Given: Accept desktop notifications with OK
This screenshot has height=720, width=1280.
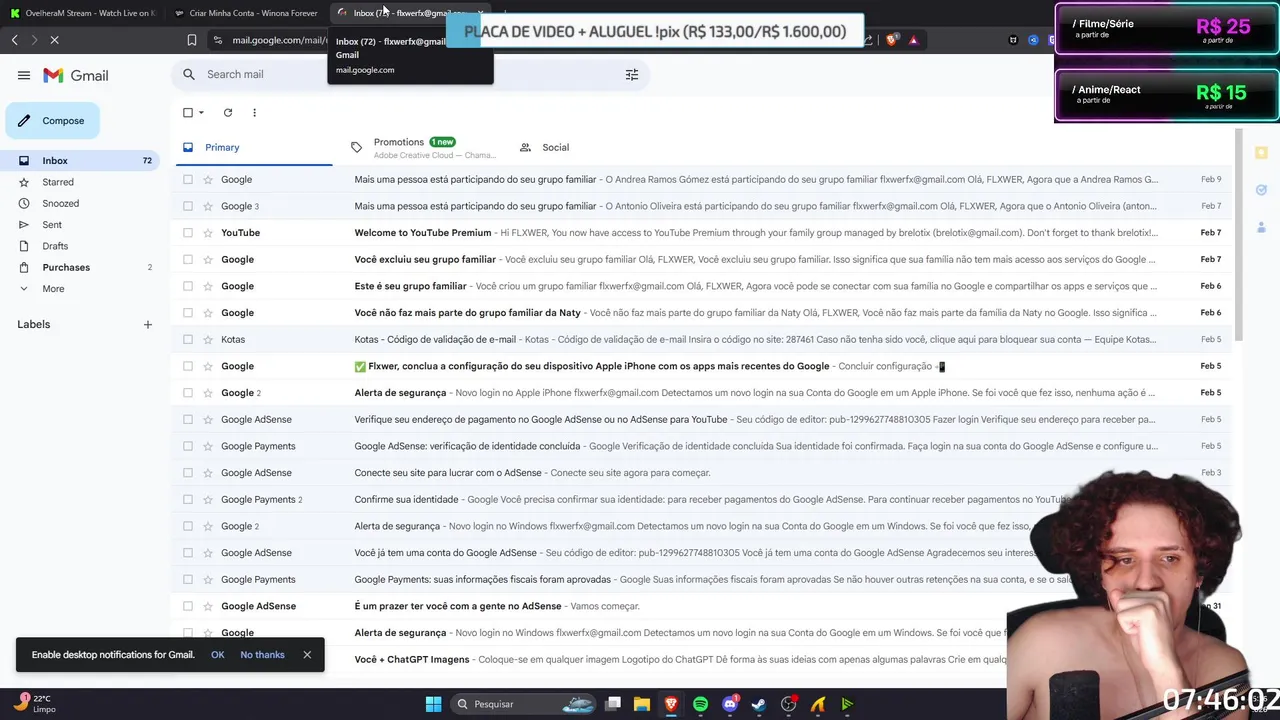Looking at the screenshot, I should (x=218, y=655).
